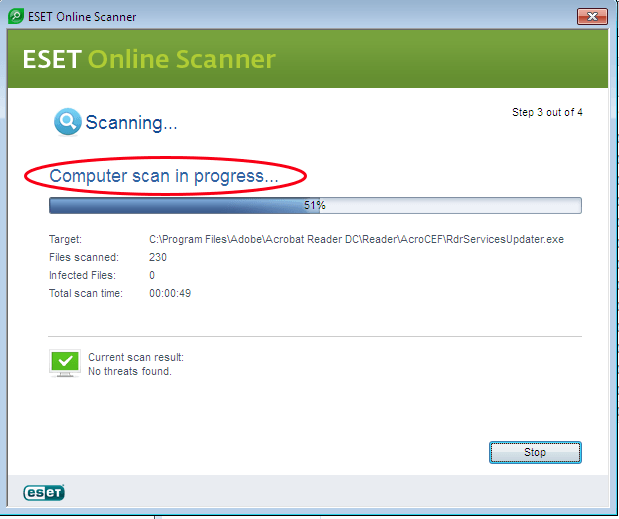The height and width of the screenshot is (519, 619).
Task: Click the 'No threats found.' text
Action: [x=129, y=371]
